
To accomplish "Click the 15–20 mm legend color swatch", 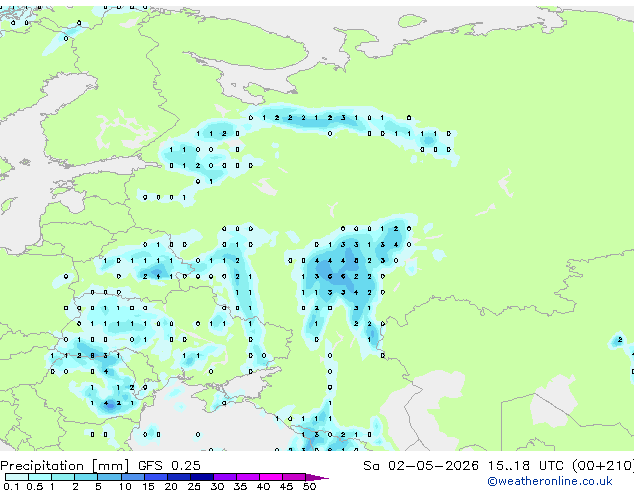I will tap(155, 477).
